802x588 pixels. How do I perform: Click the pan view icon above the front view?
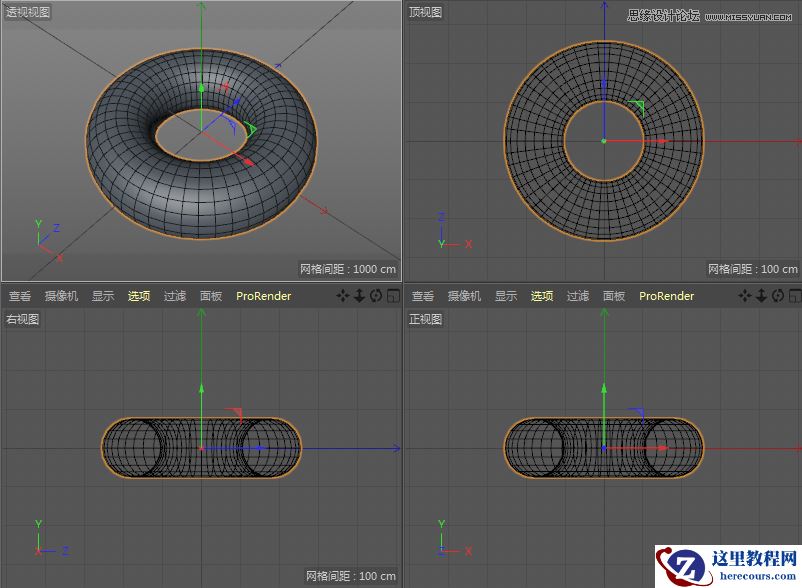tap(745, 296)
